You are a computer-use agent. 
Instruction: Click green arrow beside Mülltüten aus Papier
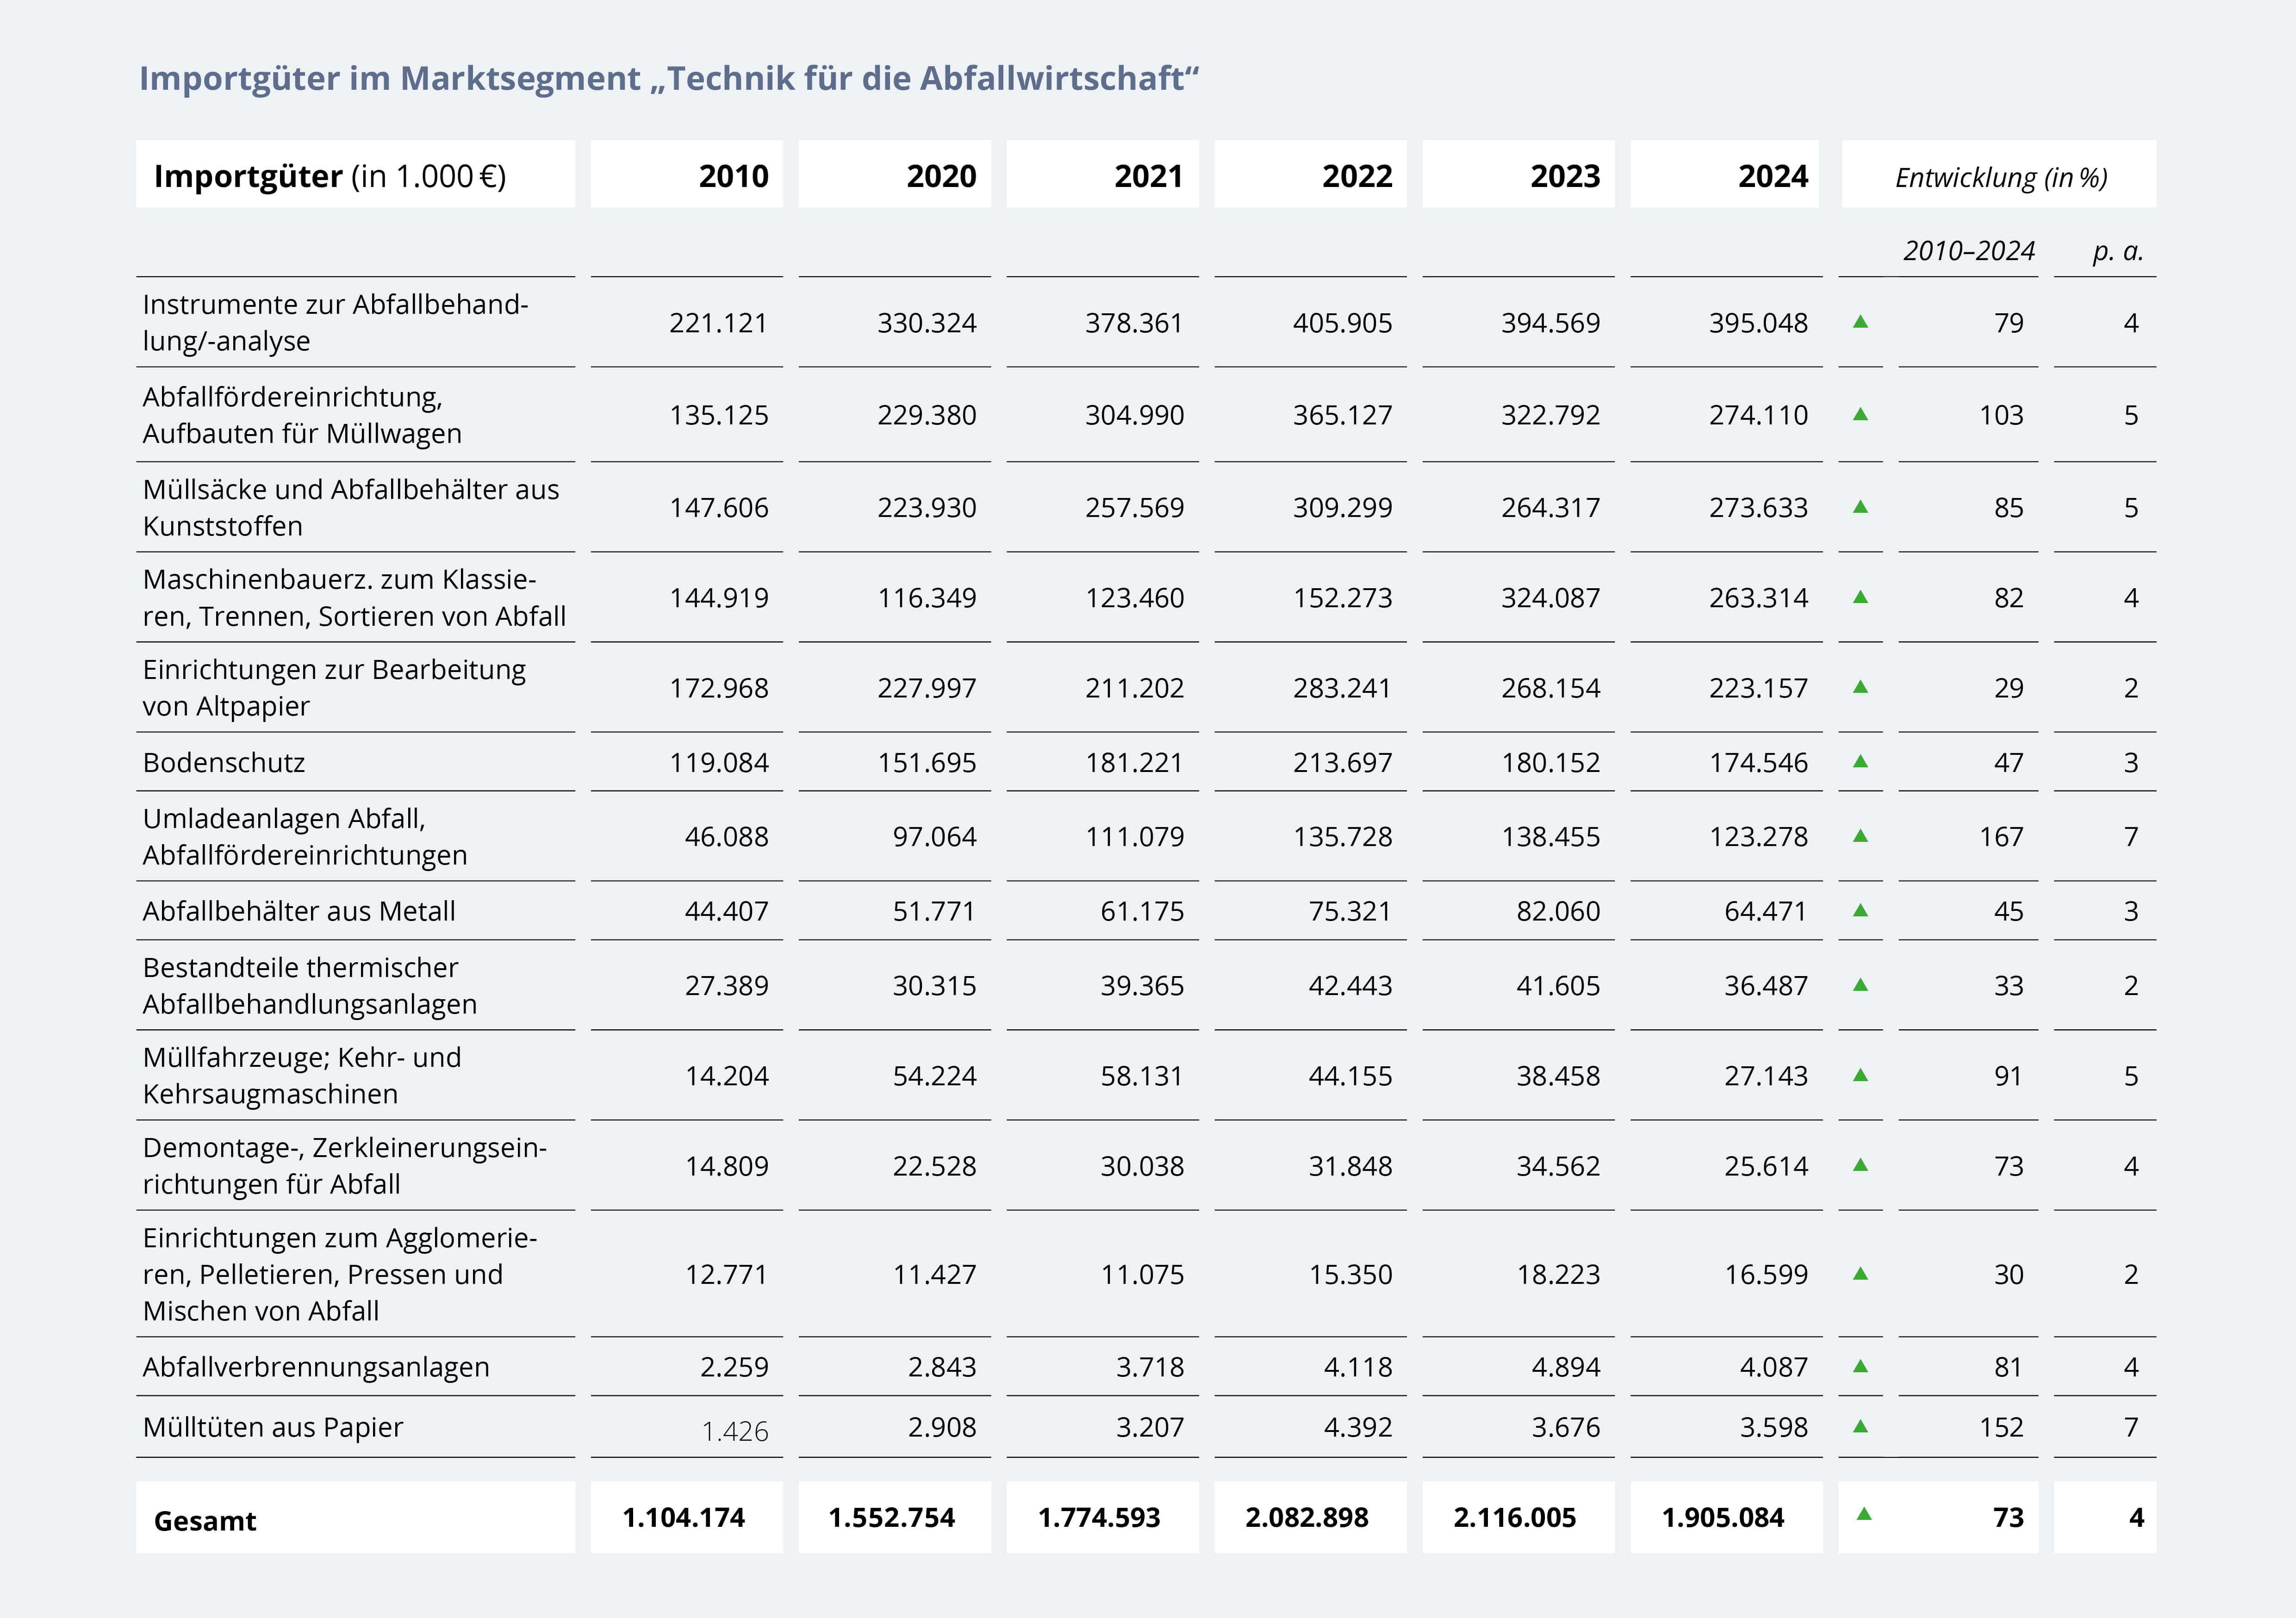click(1860, 1427)
